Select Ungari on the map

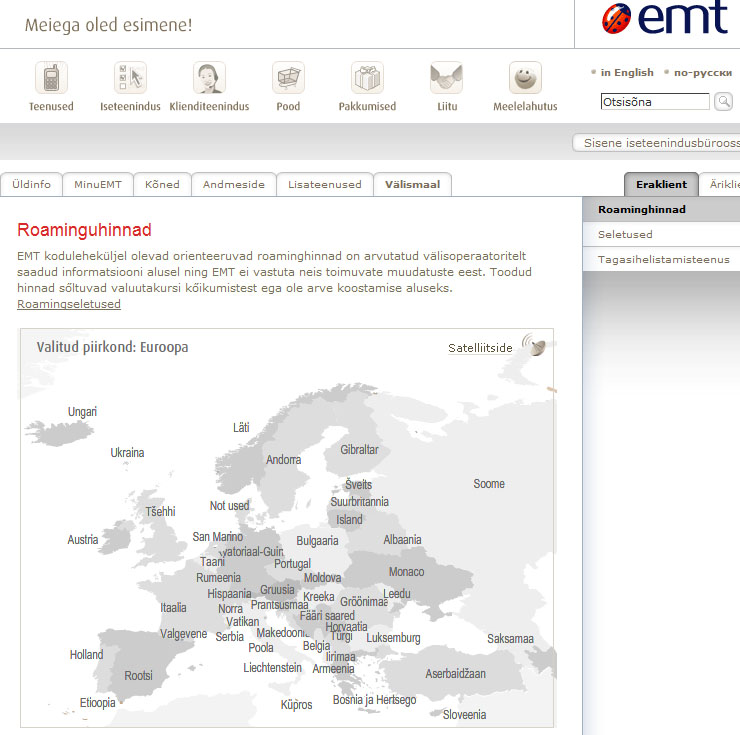(x=82, y=412)
